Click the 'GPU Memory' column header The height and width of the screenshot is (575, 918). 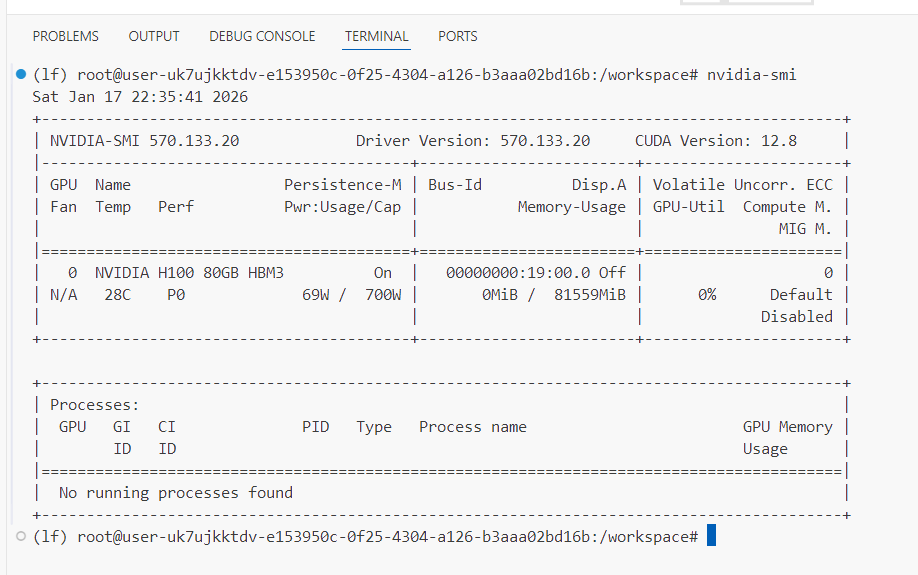point(787,427)
